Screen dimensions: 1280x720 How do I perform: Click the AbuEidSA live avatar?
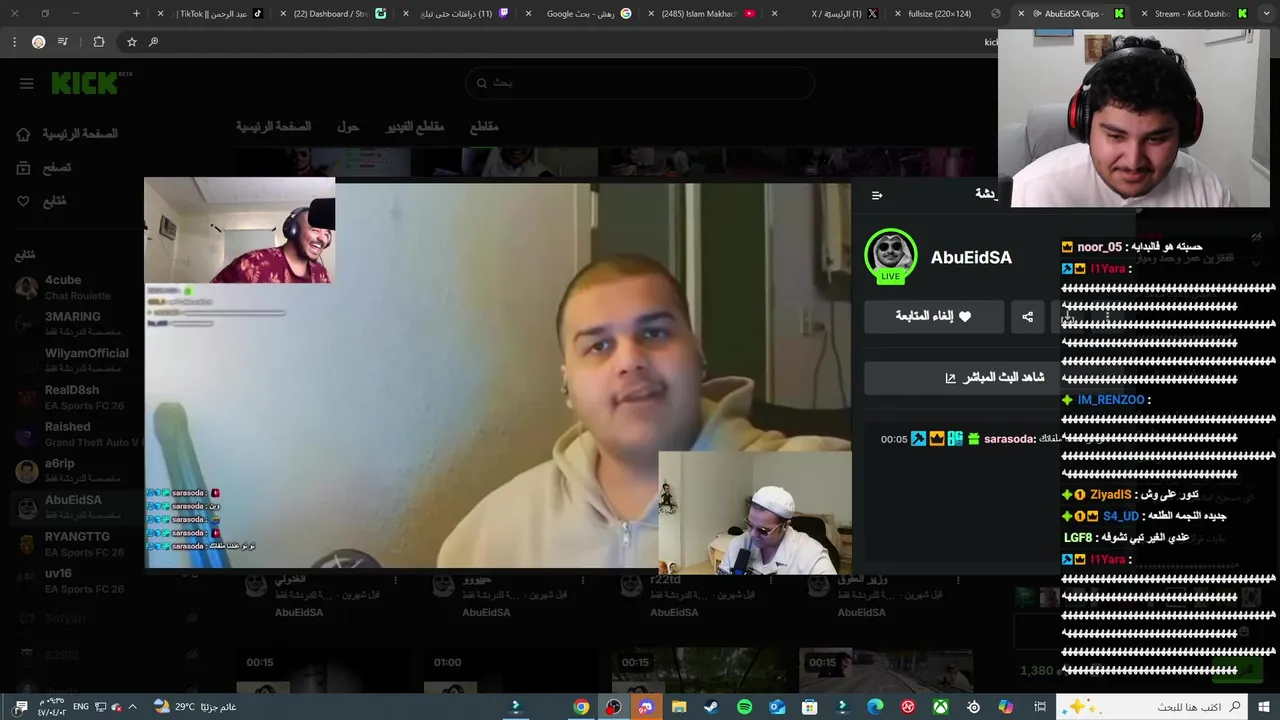(x=890, y=257)
